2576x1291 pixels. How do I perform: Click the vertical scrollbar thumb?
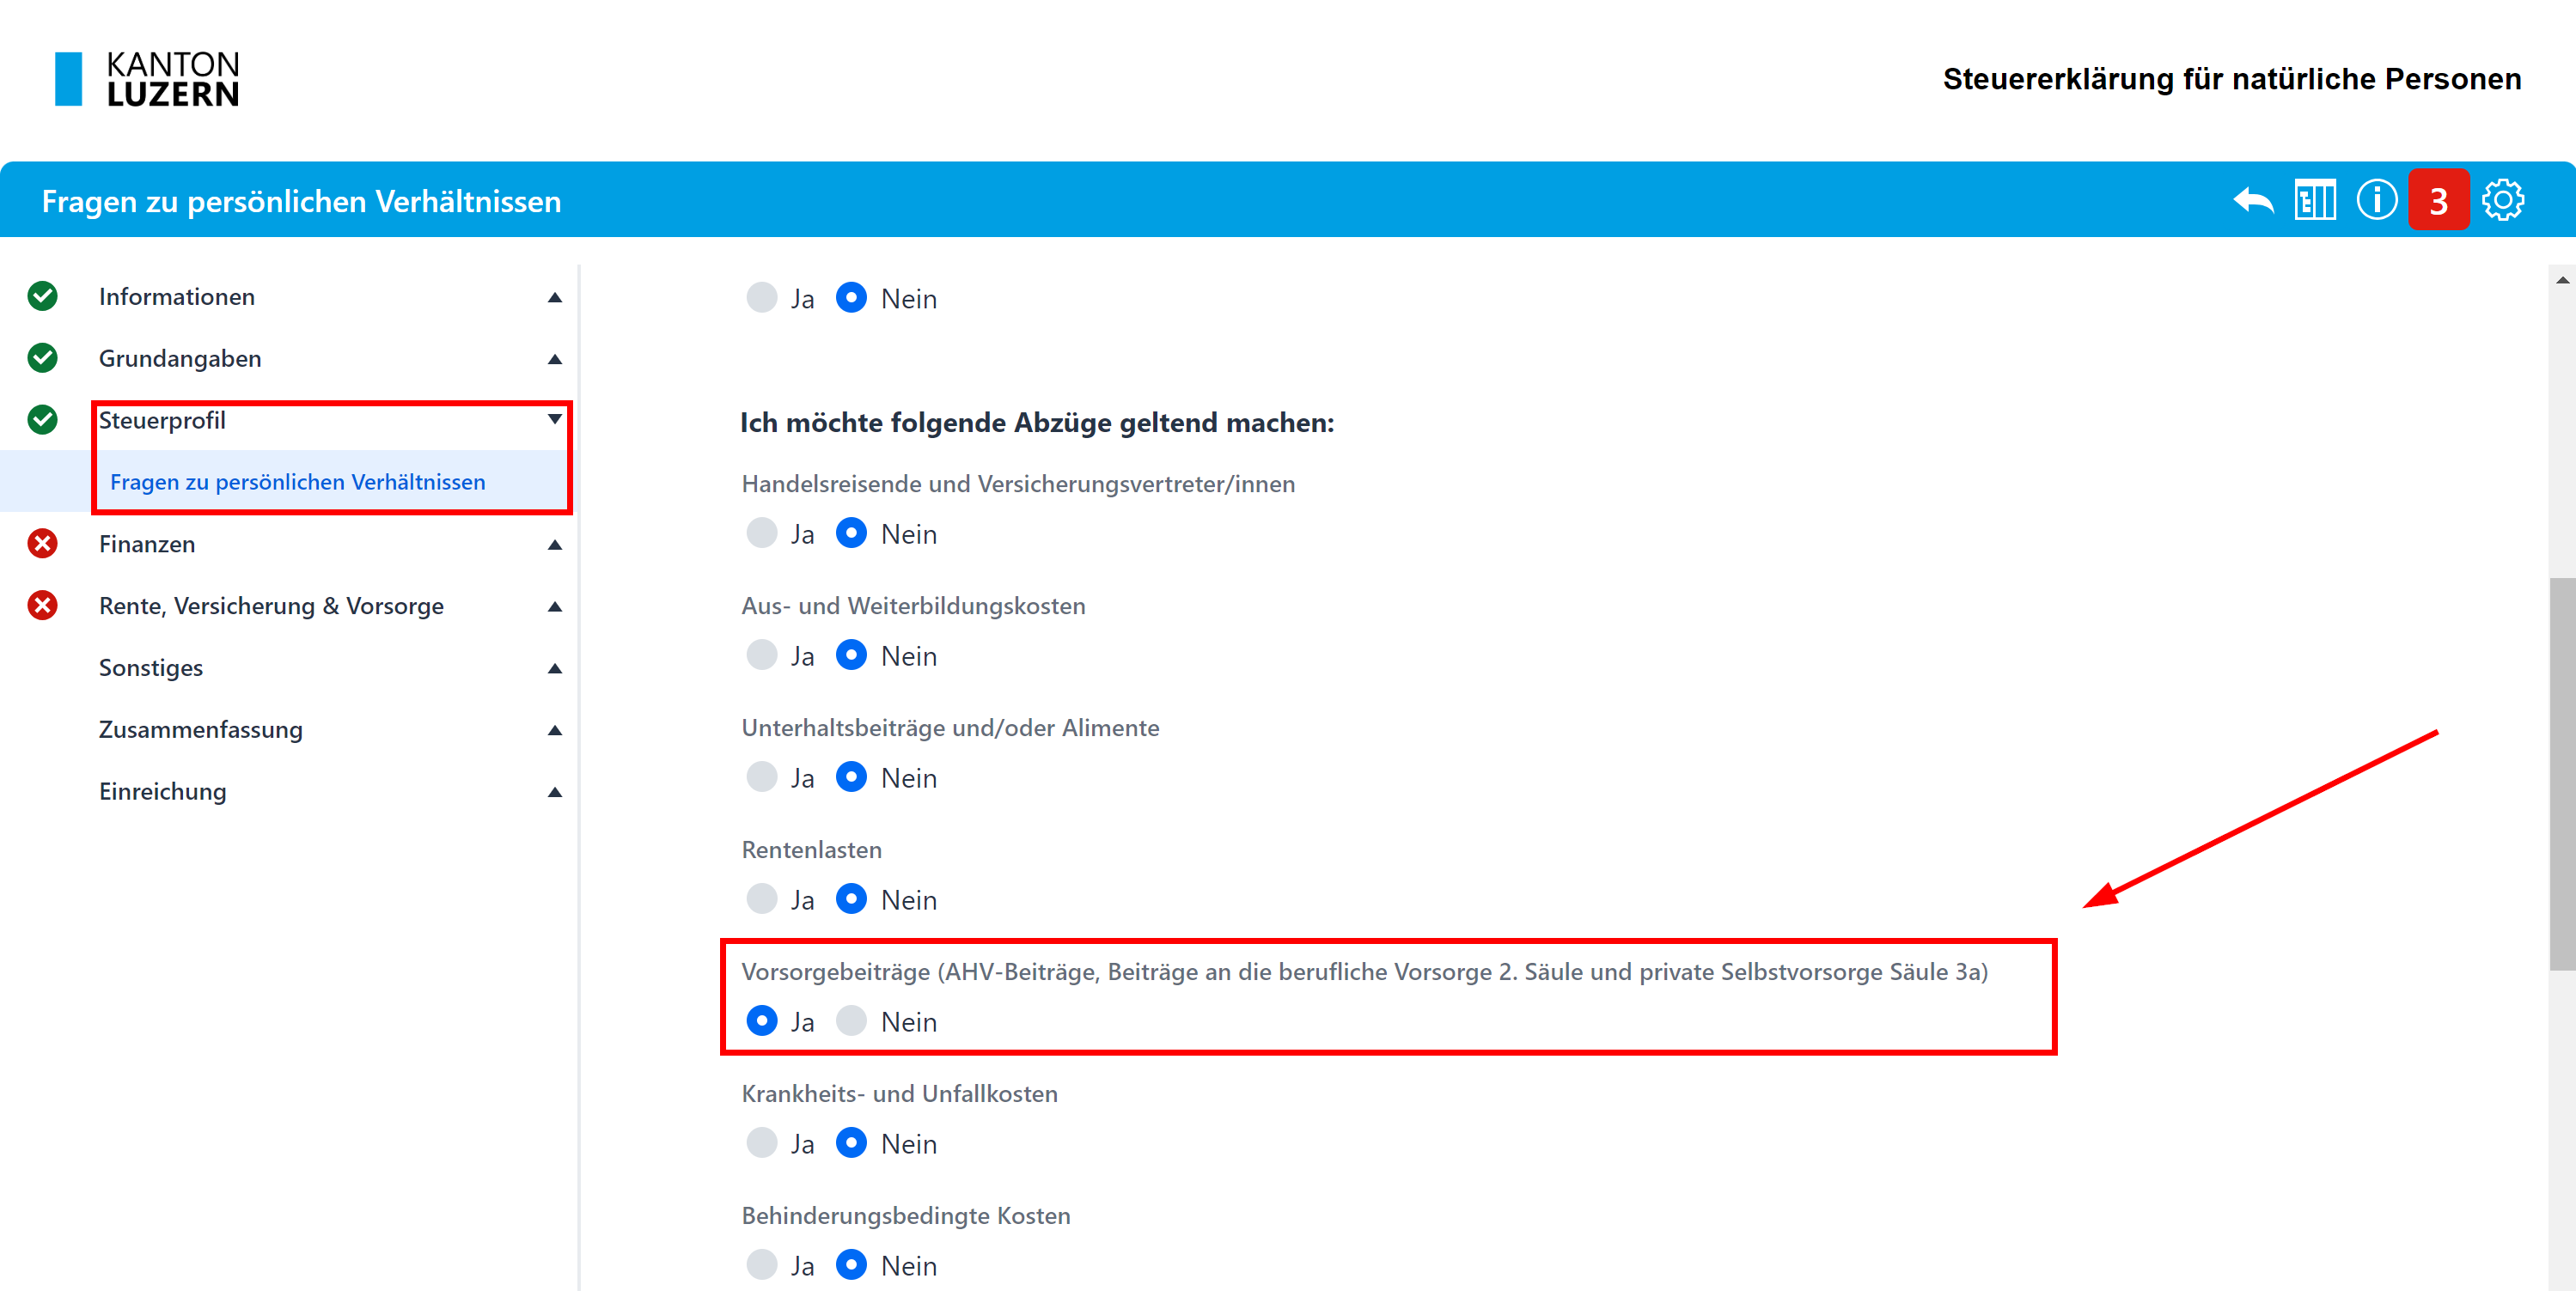pyautogui.click(x=2561, y=772)
